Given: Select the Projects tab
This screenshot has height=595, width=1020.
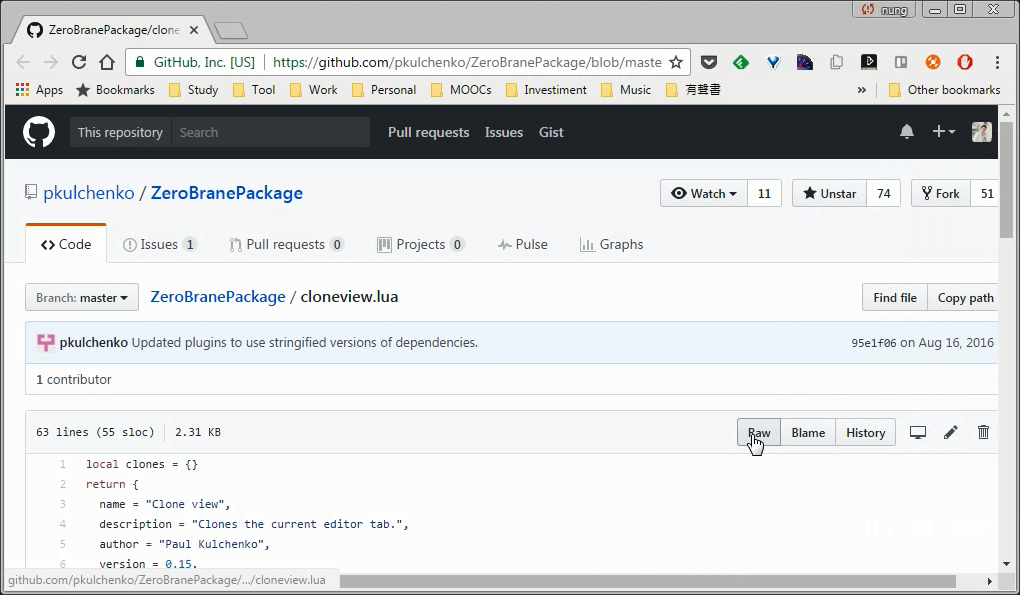Looking at the screenshot, I should (420, 245).
